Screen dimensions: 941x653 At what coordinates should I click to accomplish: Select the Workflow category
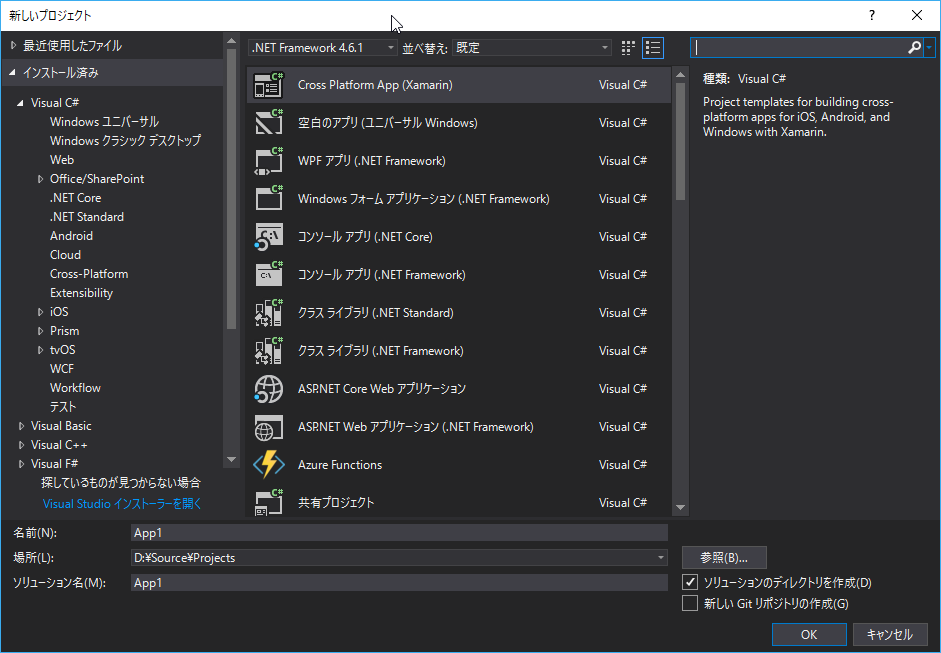pos(76,388)
